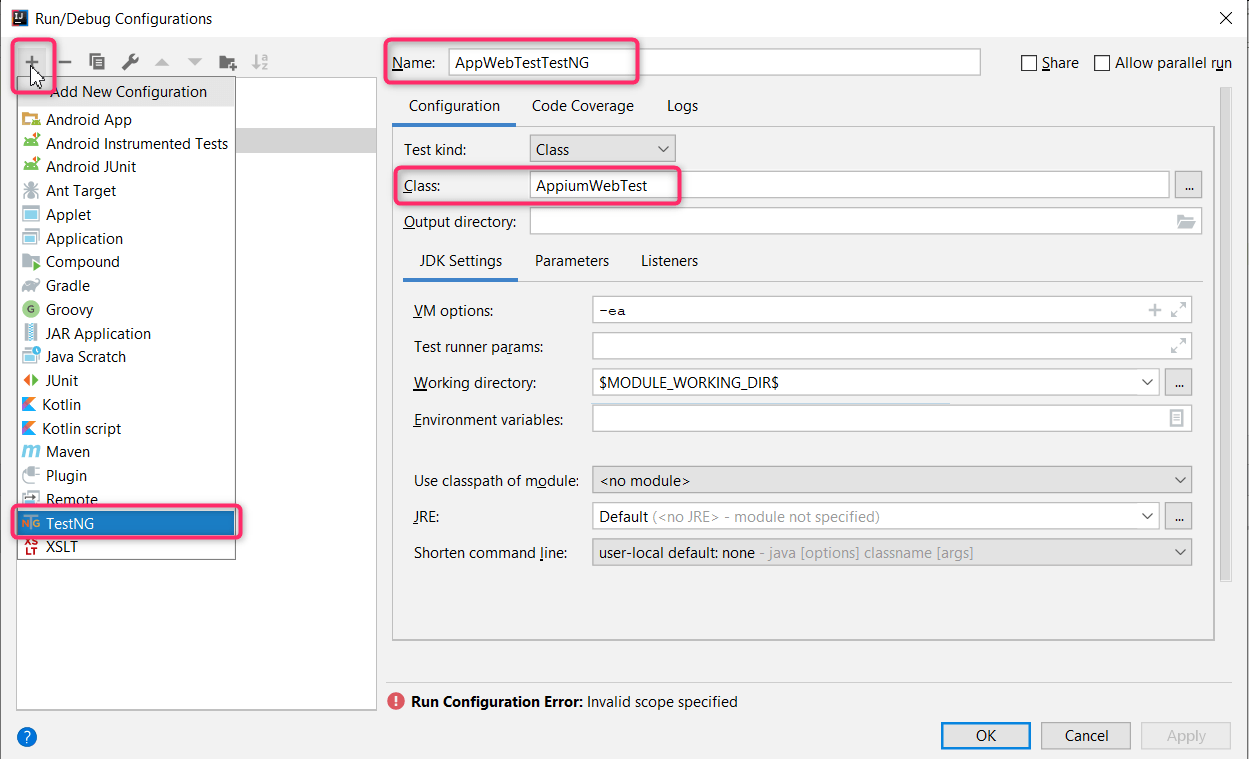Viewport: 1249px width, 759px height.
Task: Select JUnit configuration type
Action: click(126, 380)
